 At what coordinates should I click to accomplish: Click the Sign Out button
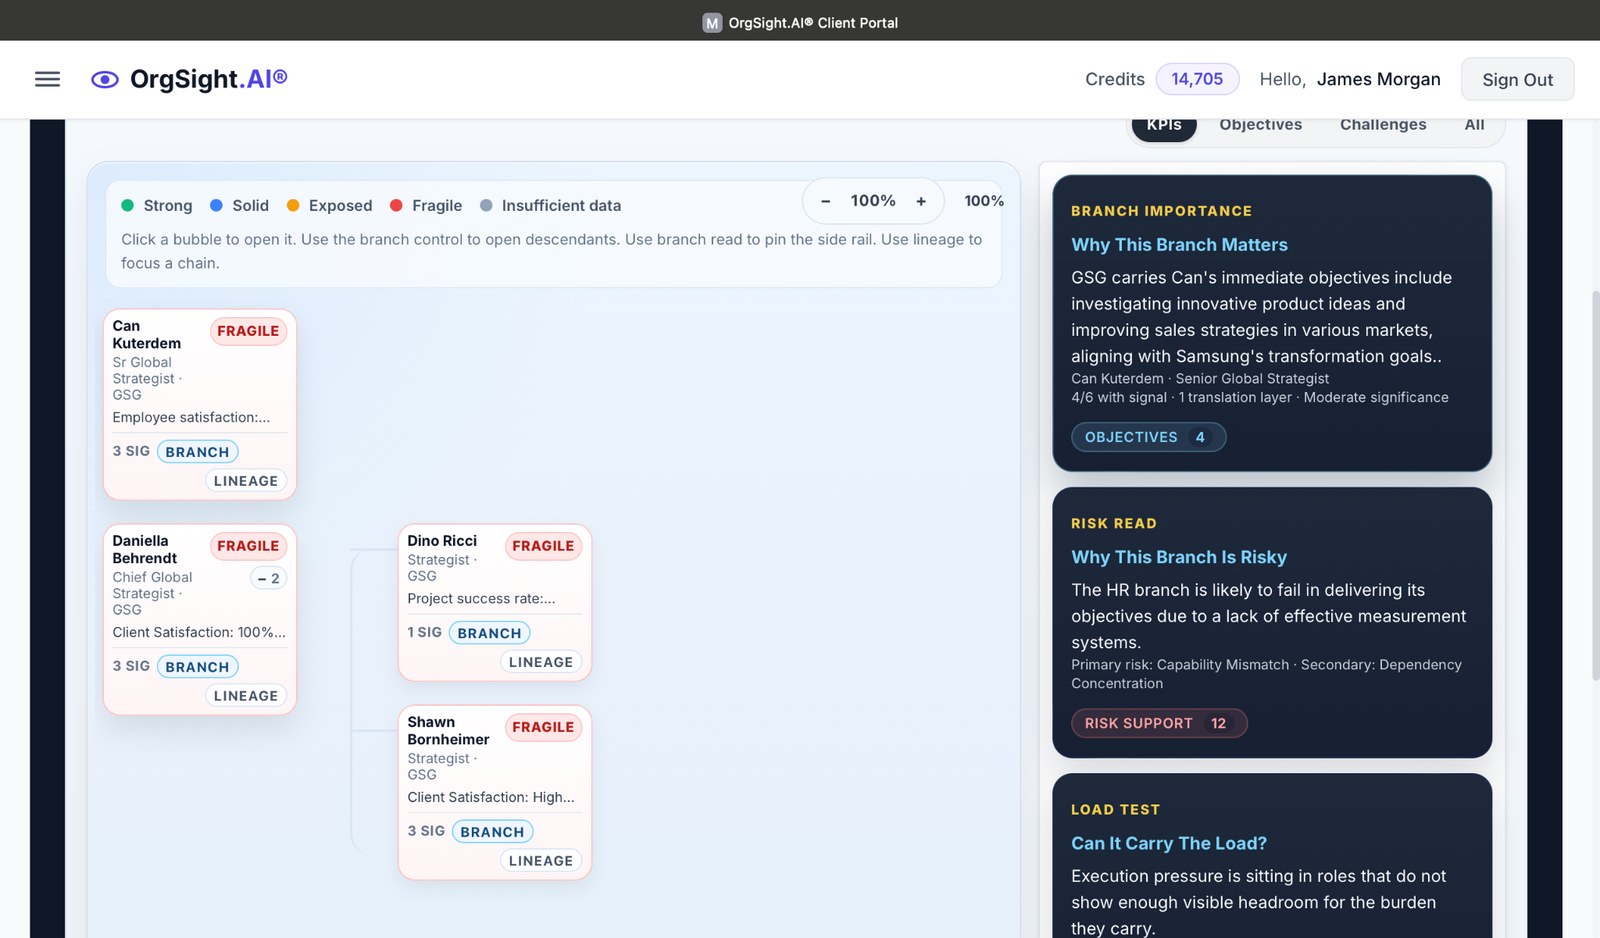[1517, 79]
